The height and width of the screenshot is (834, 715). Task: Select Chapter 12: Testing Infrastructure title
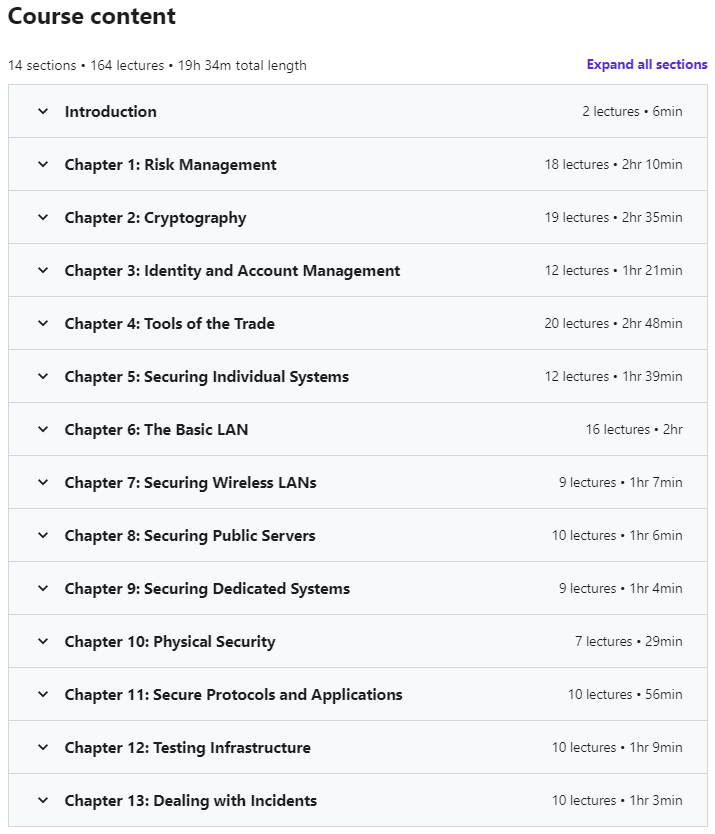pyautogui.click(x=188, y=747)
